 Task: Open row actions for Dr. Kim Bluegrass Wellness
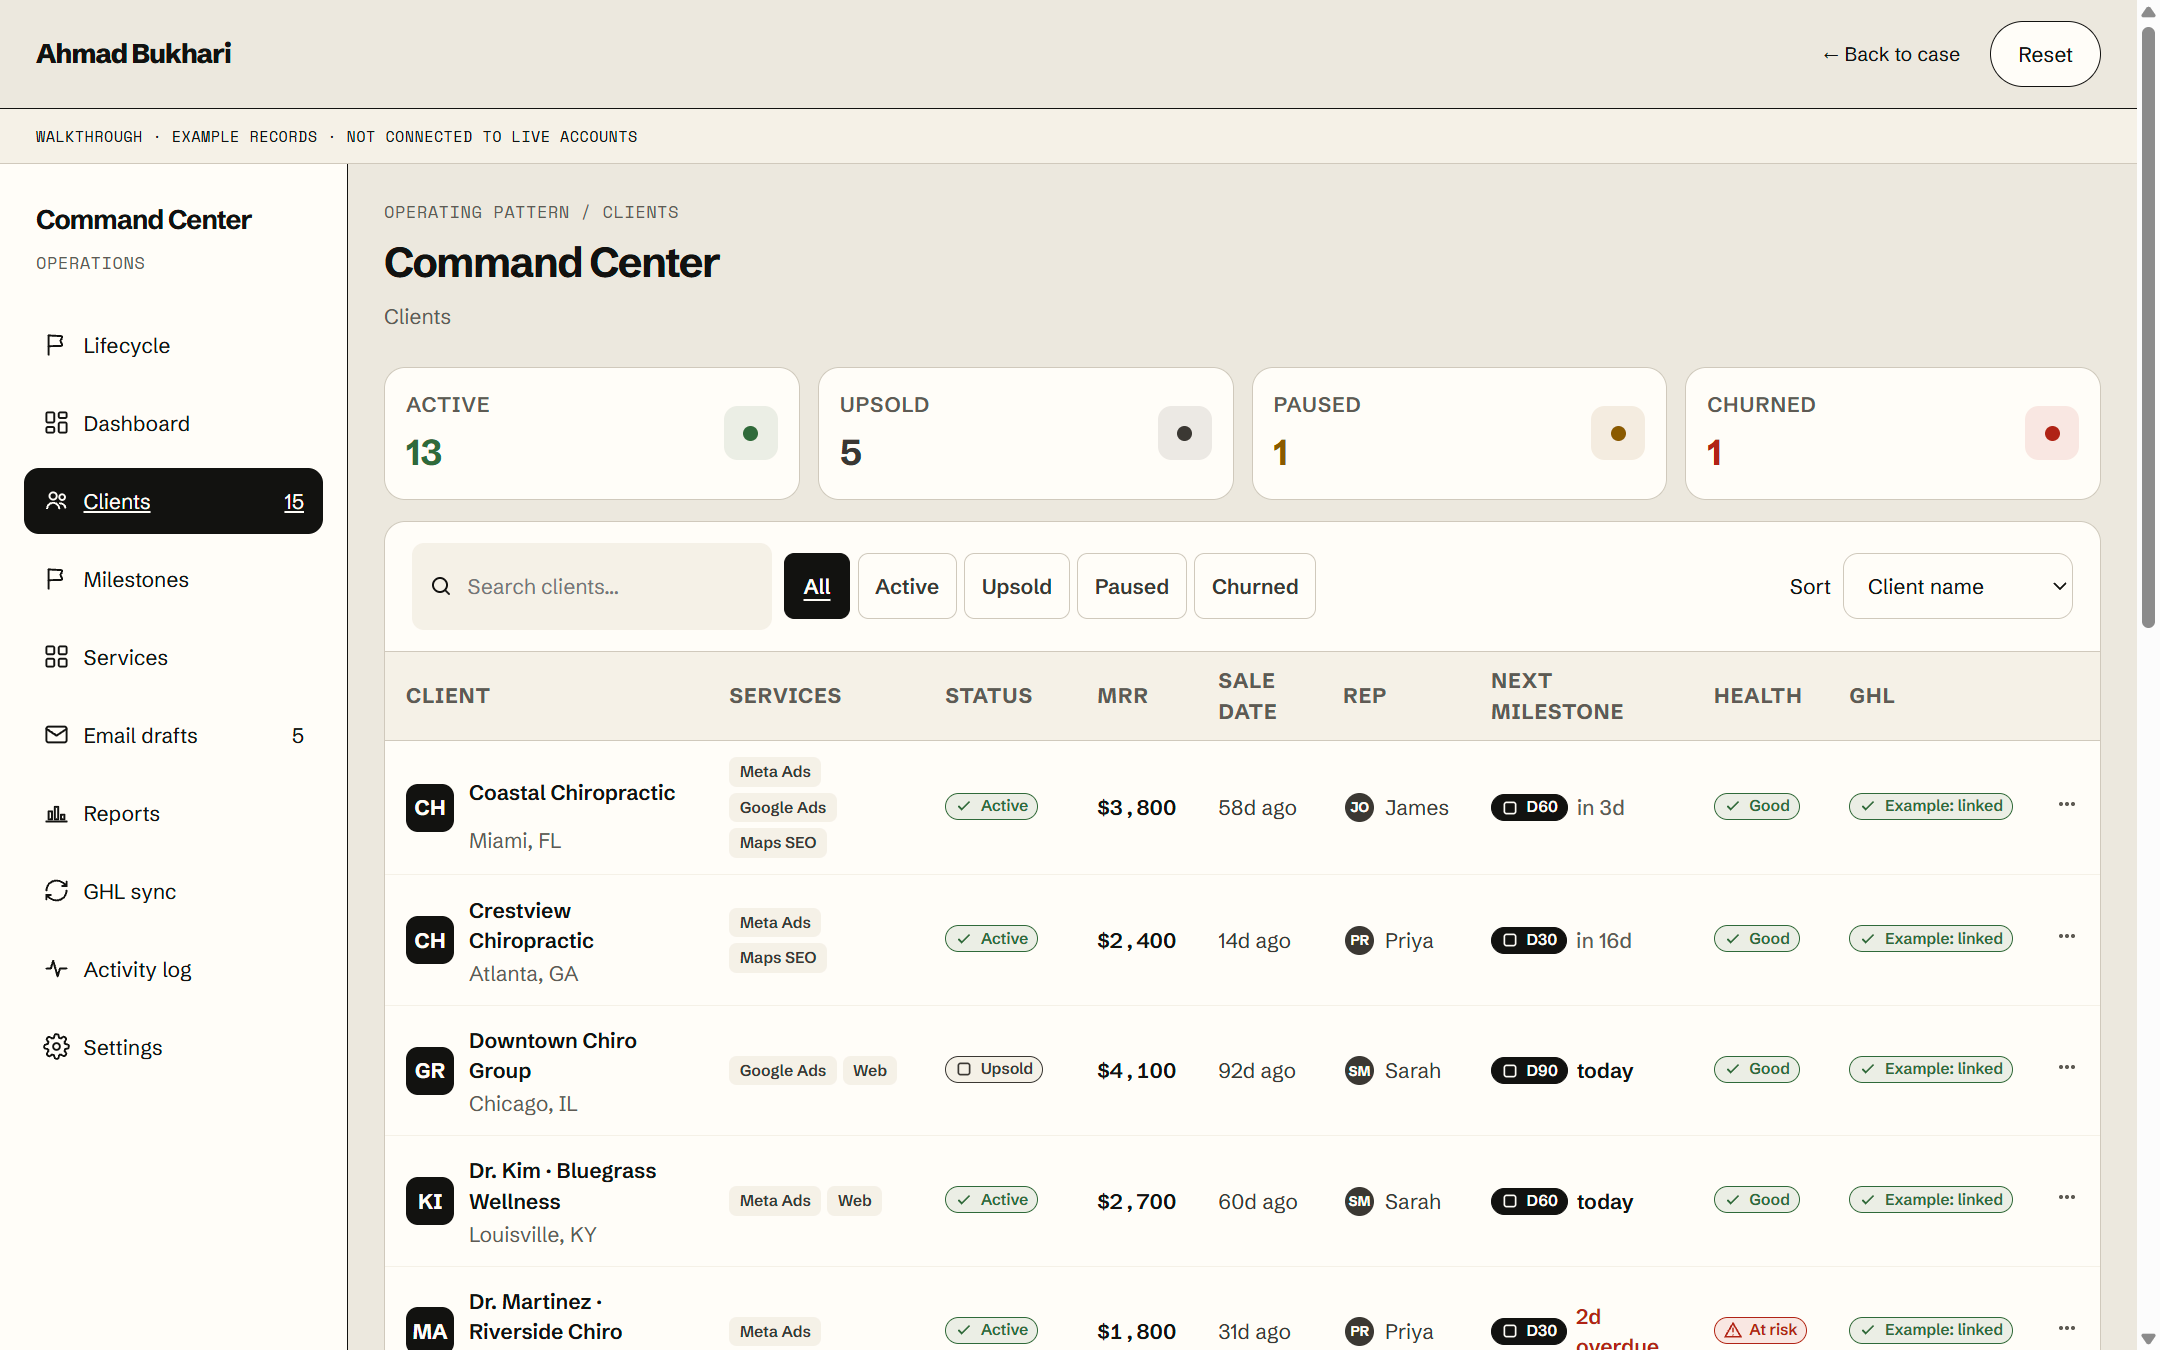tap(2066, 1197)
